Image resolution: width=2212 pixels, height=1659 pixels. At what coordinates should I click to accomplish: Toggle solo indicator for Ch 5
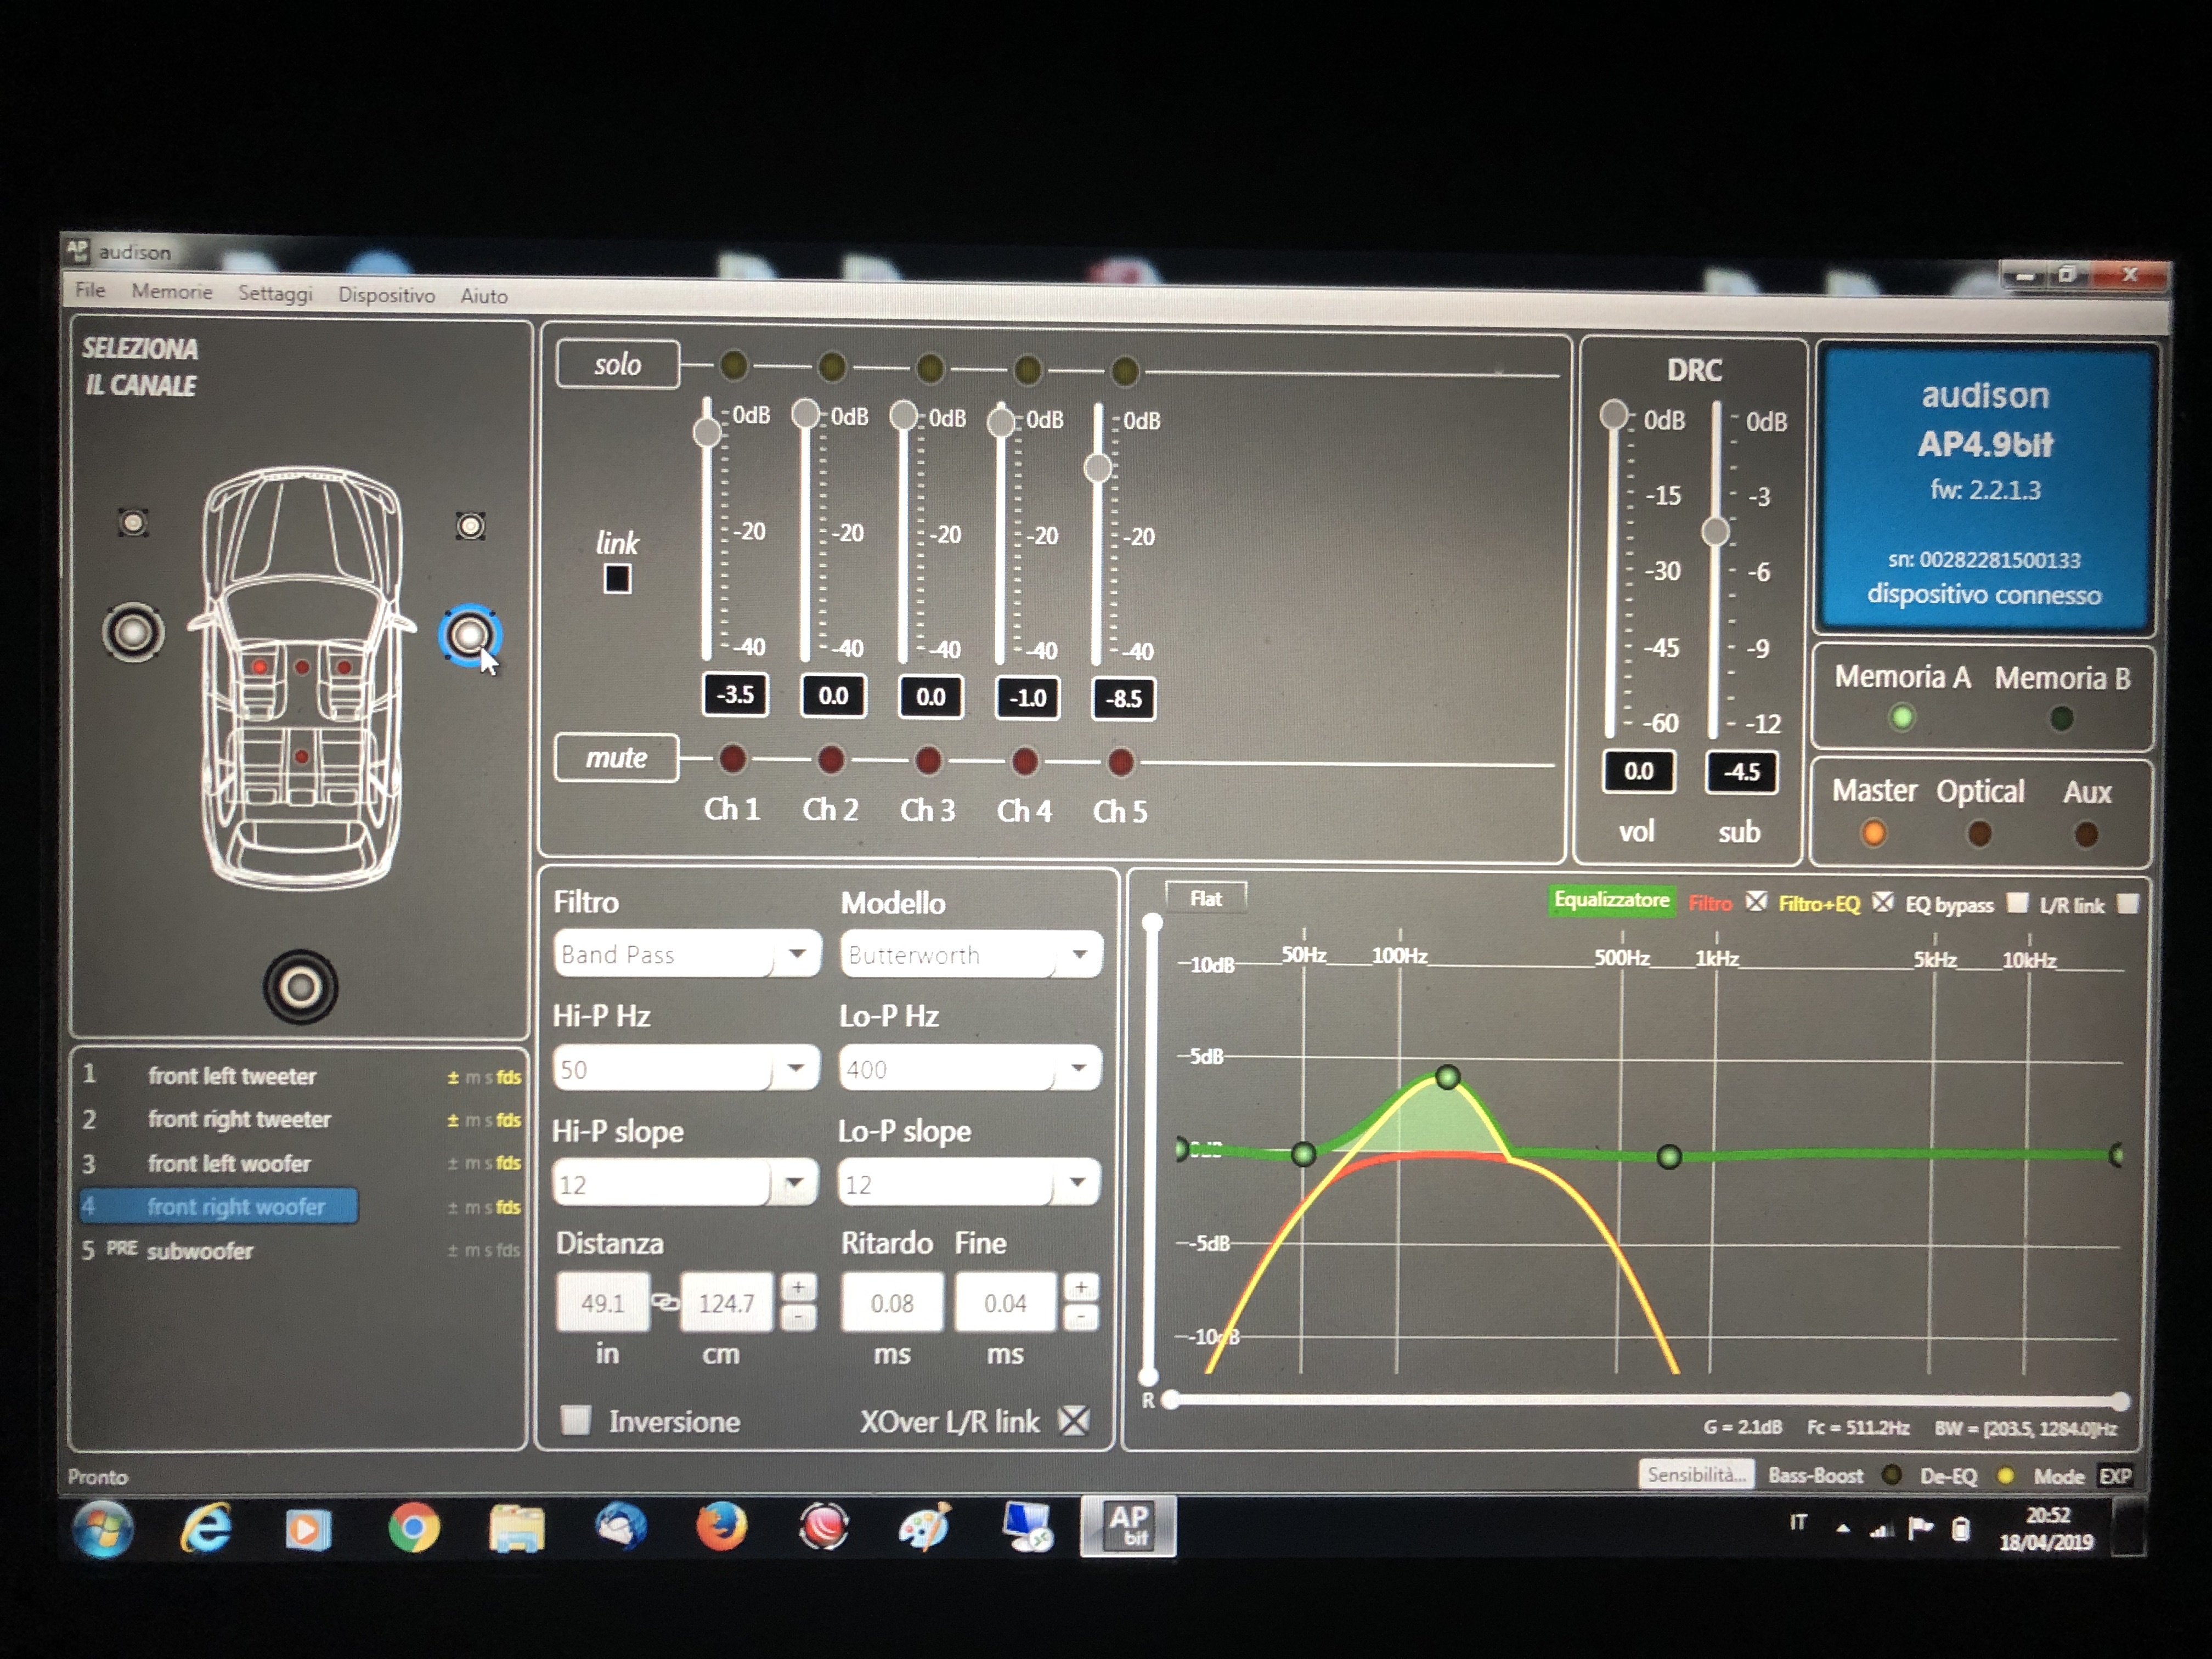[1125, 371]
